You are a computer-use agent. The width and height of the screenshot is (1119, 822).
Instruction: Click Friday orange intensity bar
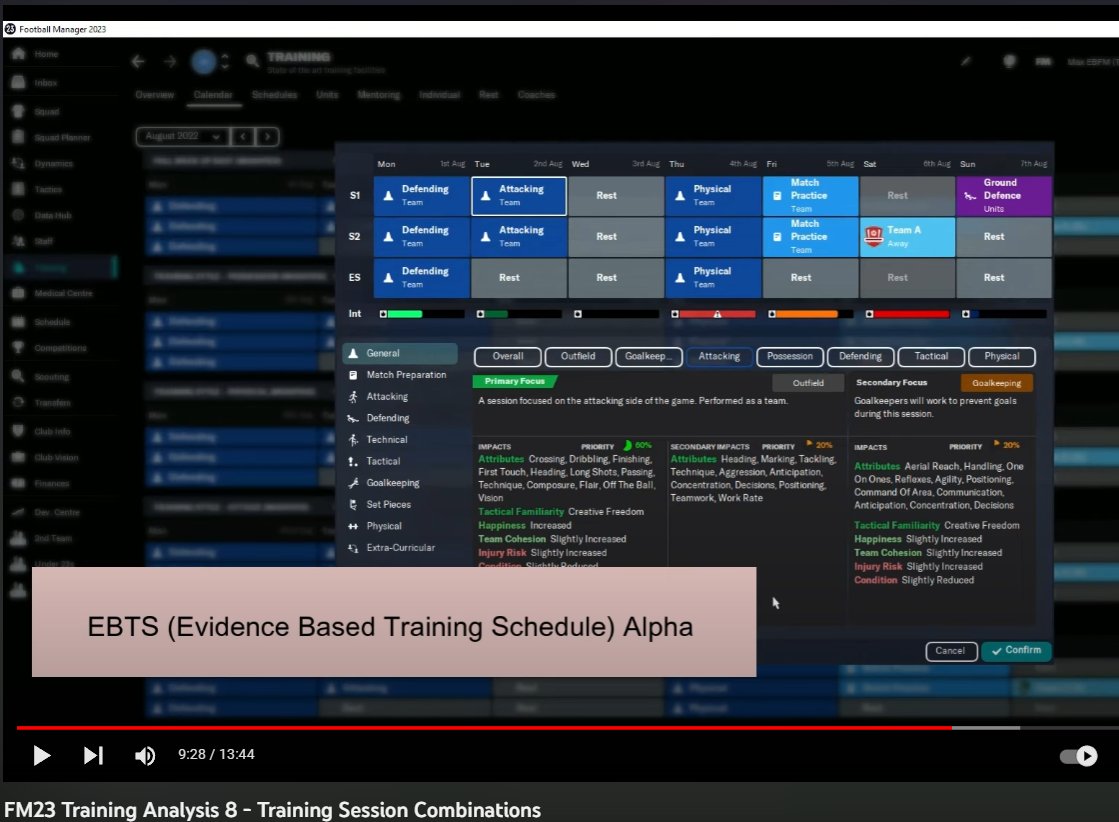pos(810,314)
